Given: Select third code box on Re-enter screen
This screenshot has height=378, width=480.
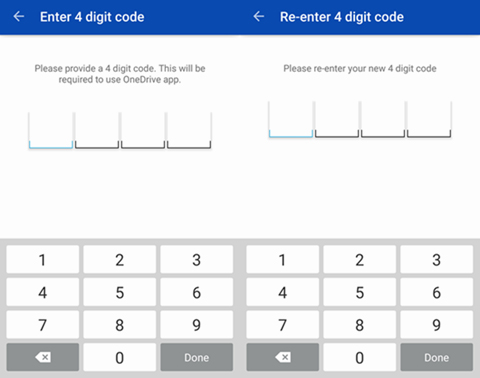Looking at the screenshot, I should (383, 119).
